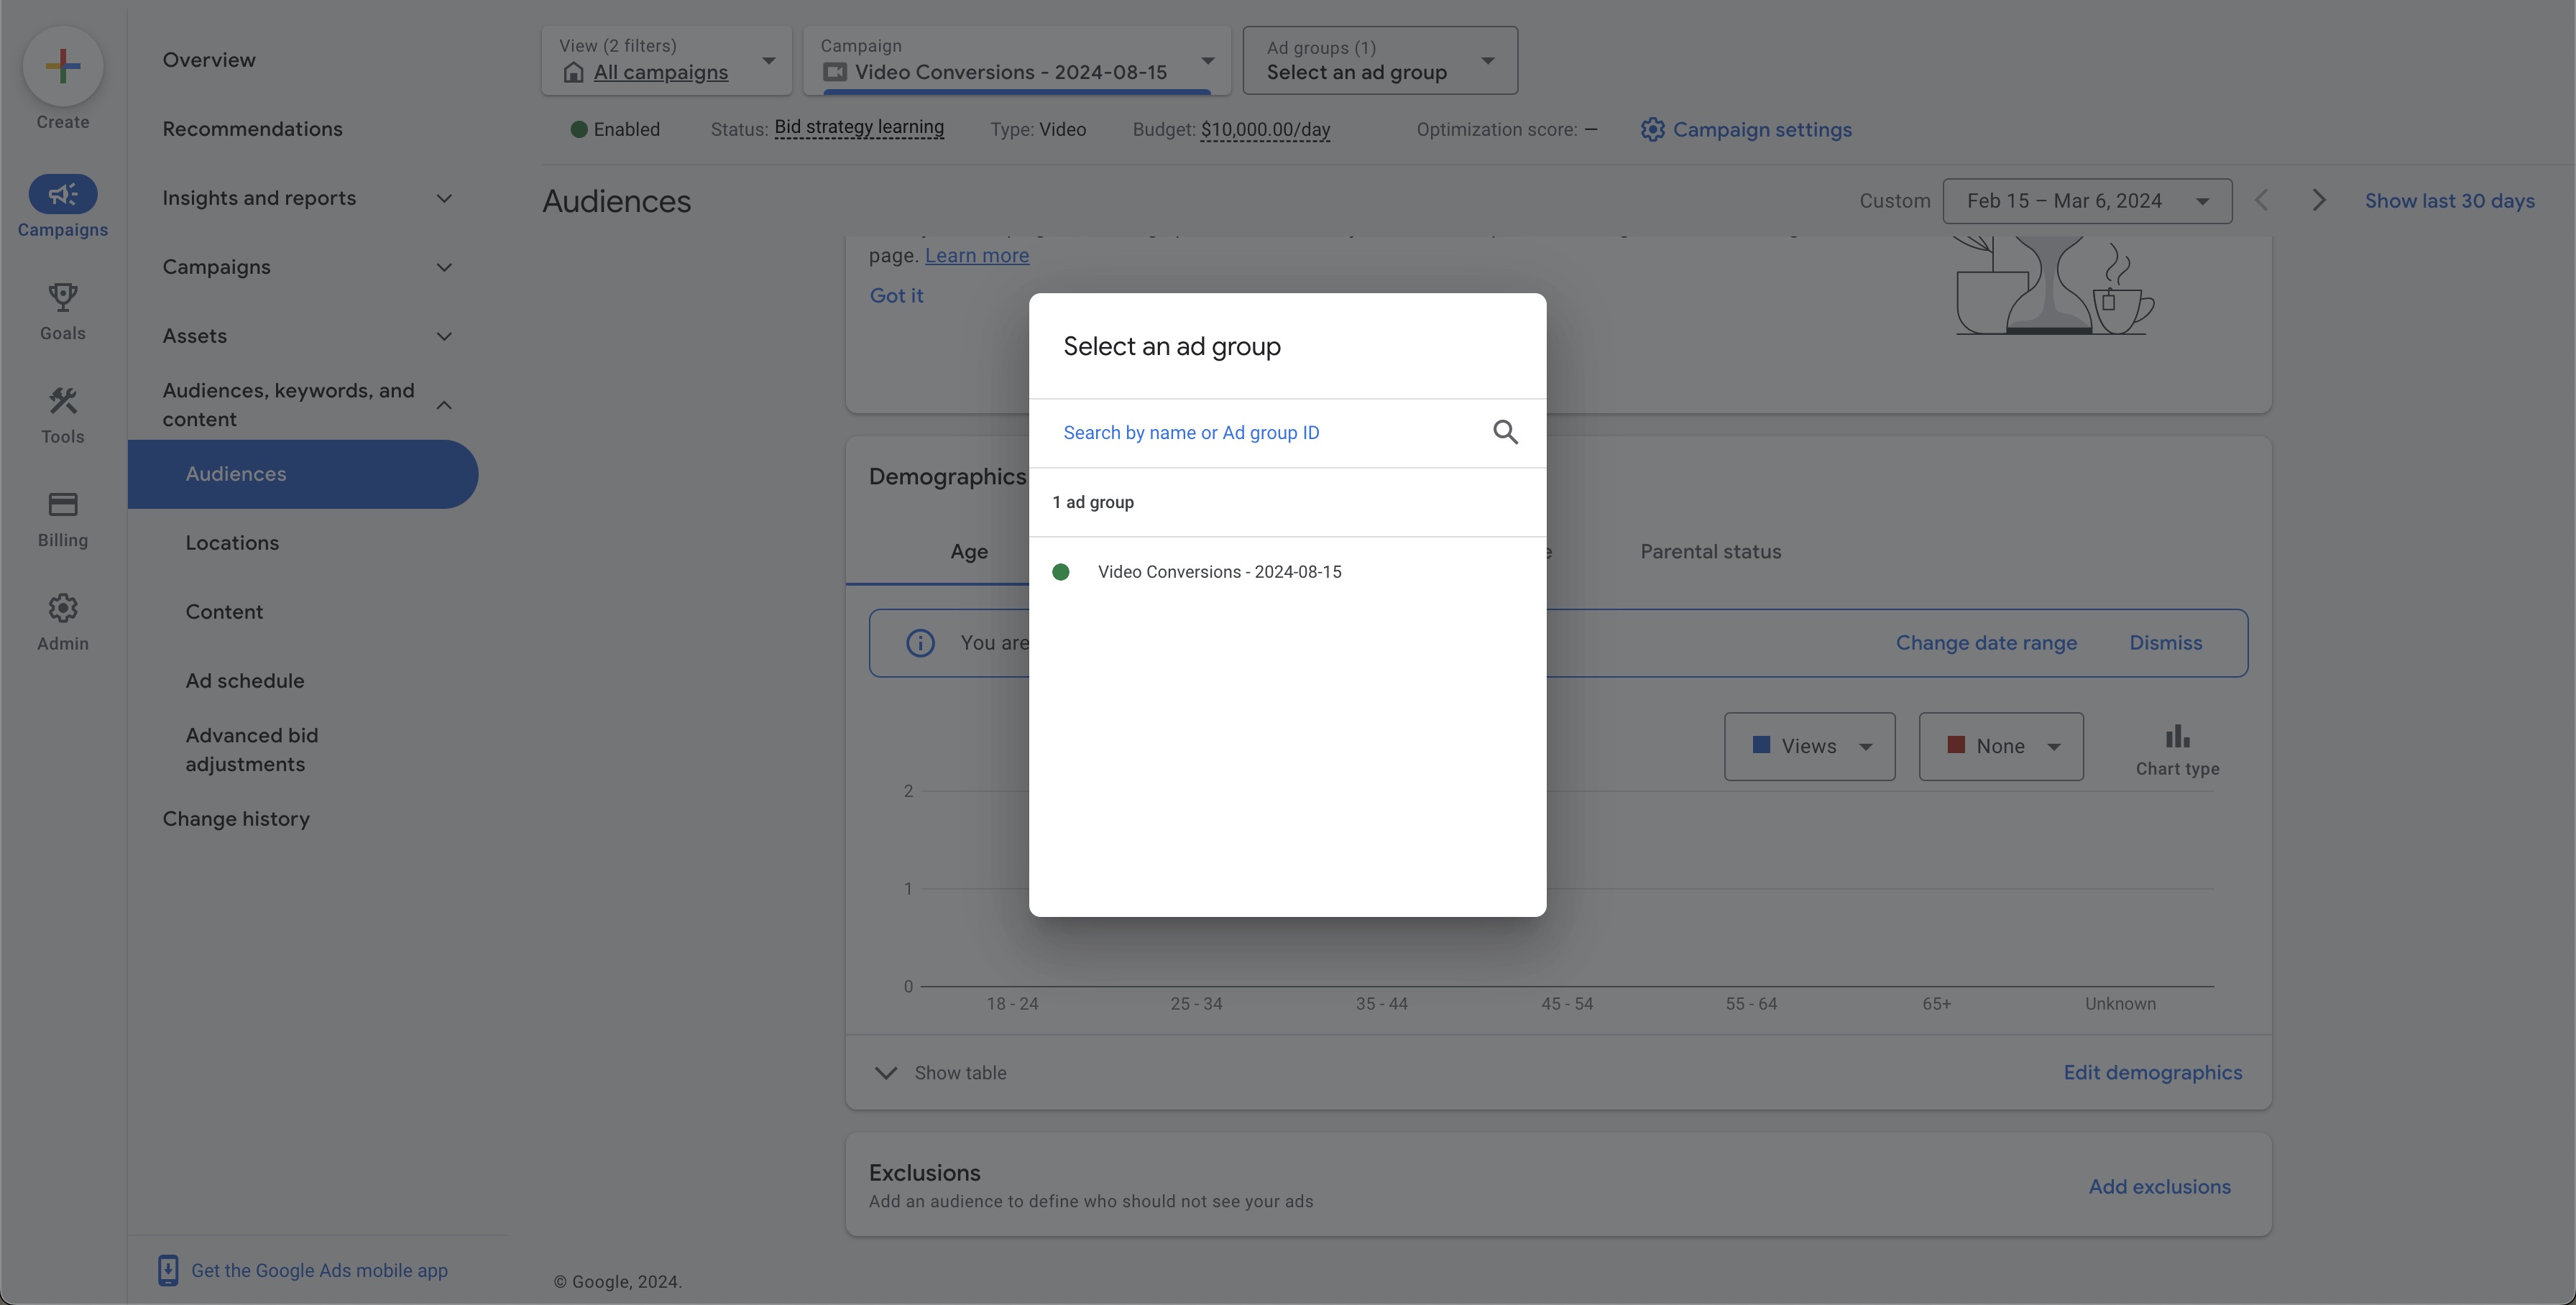Viewport: 2576px width, 1305px height.
Task: Open Locations in the sidebar
Action: [232, 543]
